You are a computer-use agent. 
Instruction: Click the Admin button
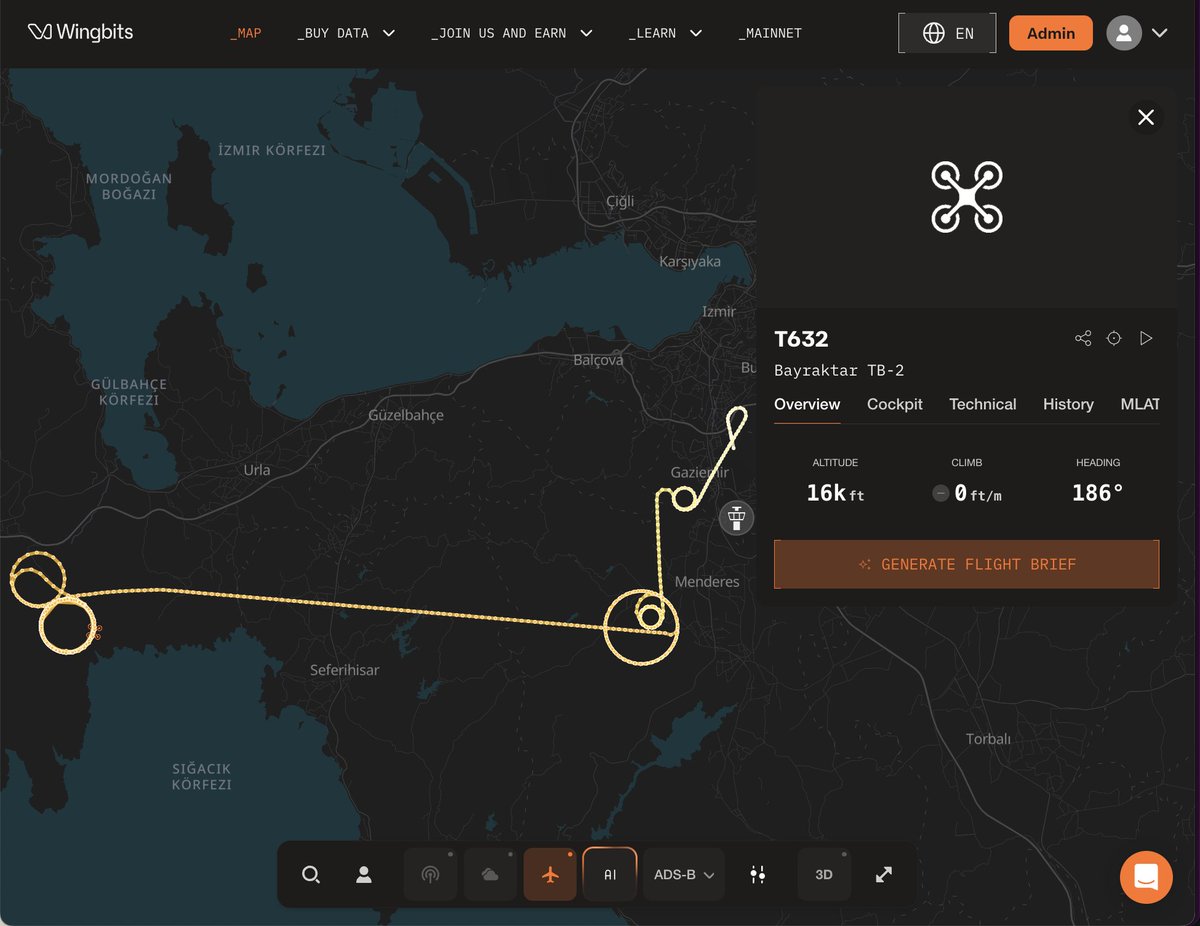click(x=1051, y=33)
